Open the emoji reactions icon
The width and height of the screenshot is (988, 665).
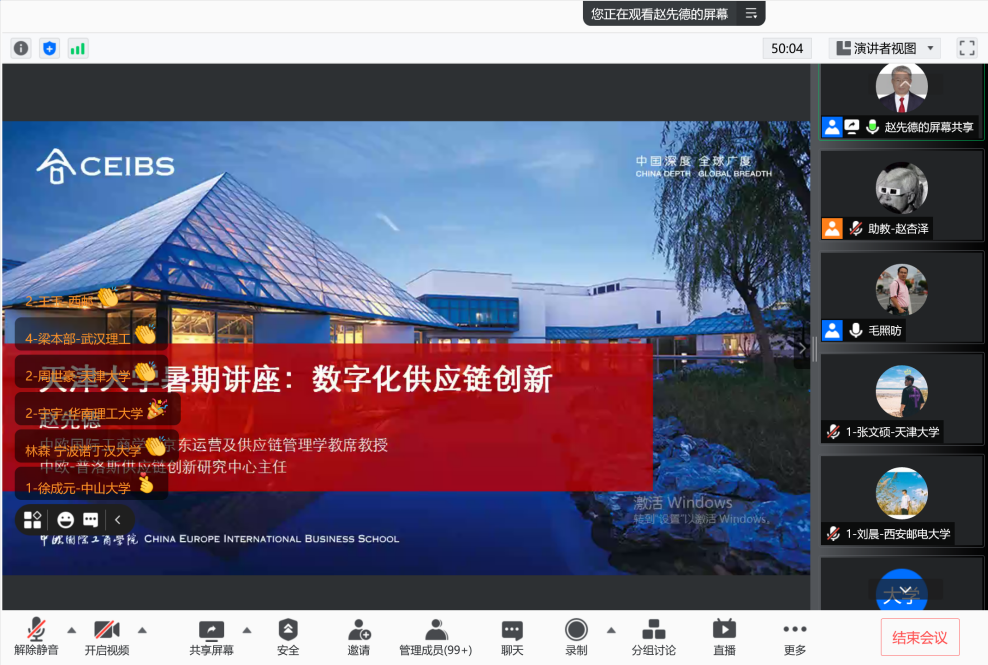coord(66,520)
